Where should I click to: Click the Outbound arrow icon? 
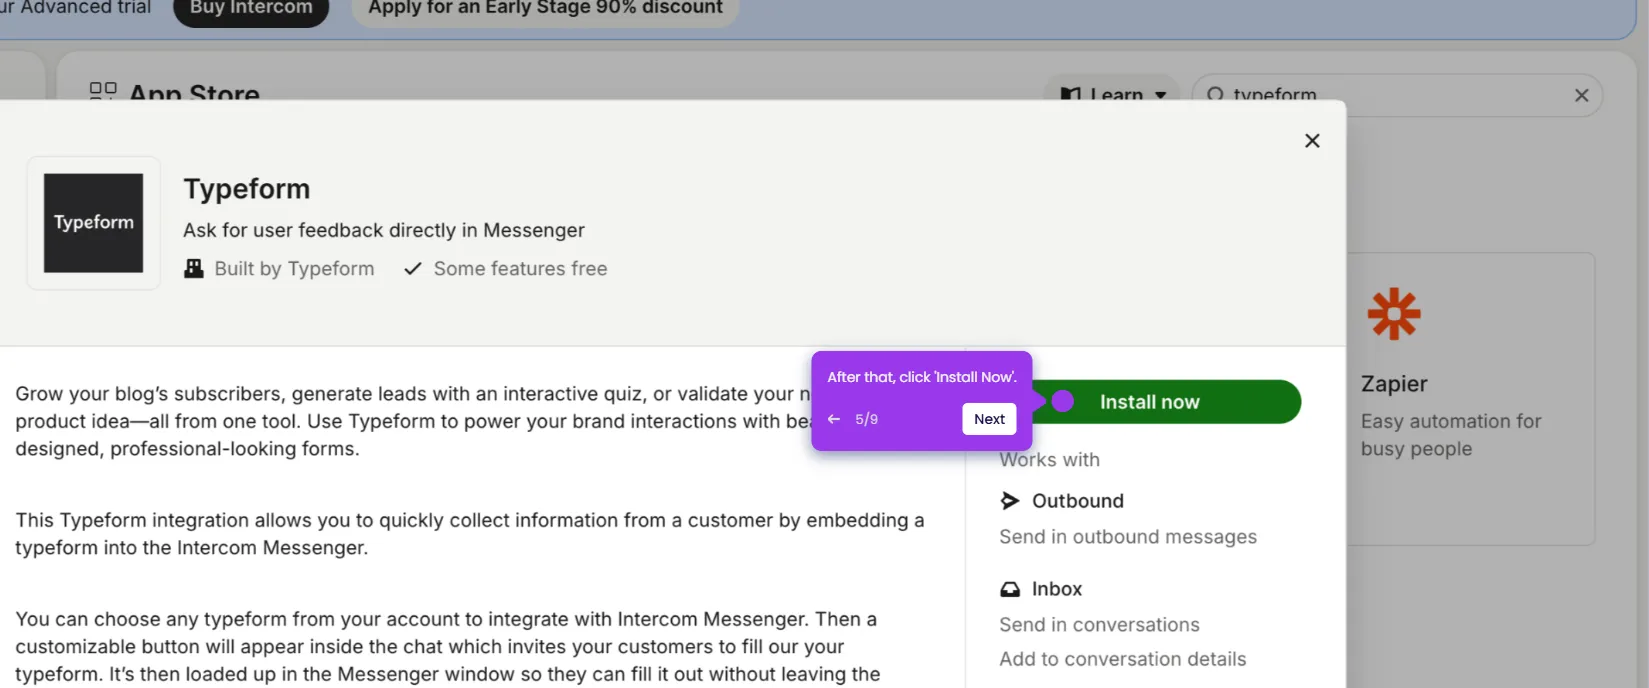pos(1010,501)
